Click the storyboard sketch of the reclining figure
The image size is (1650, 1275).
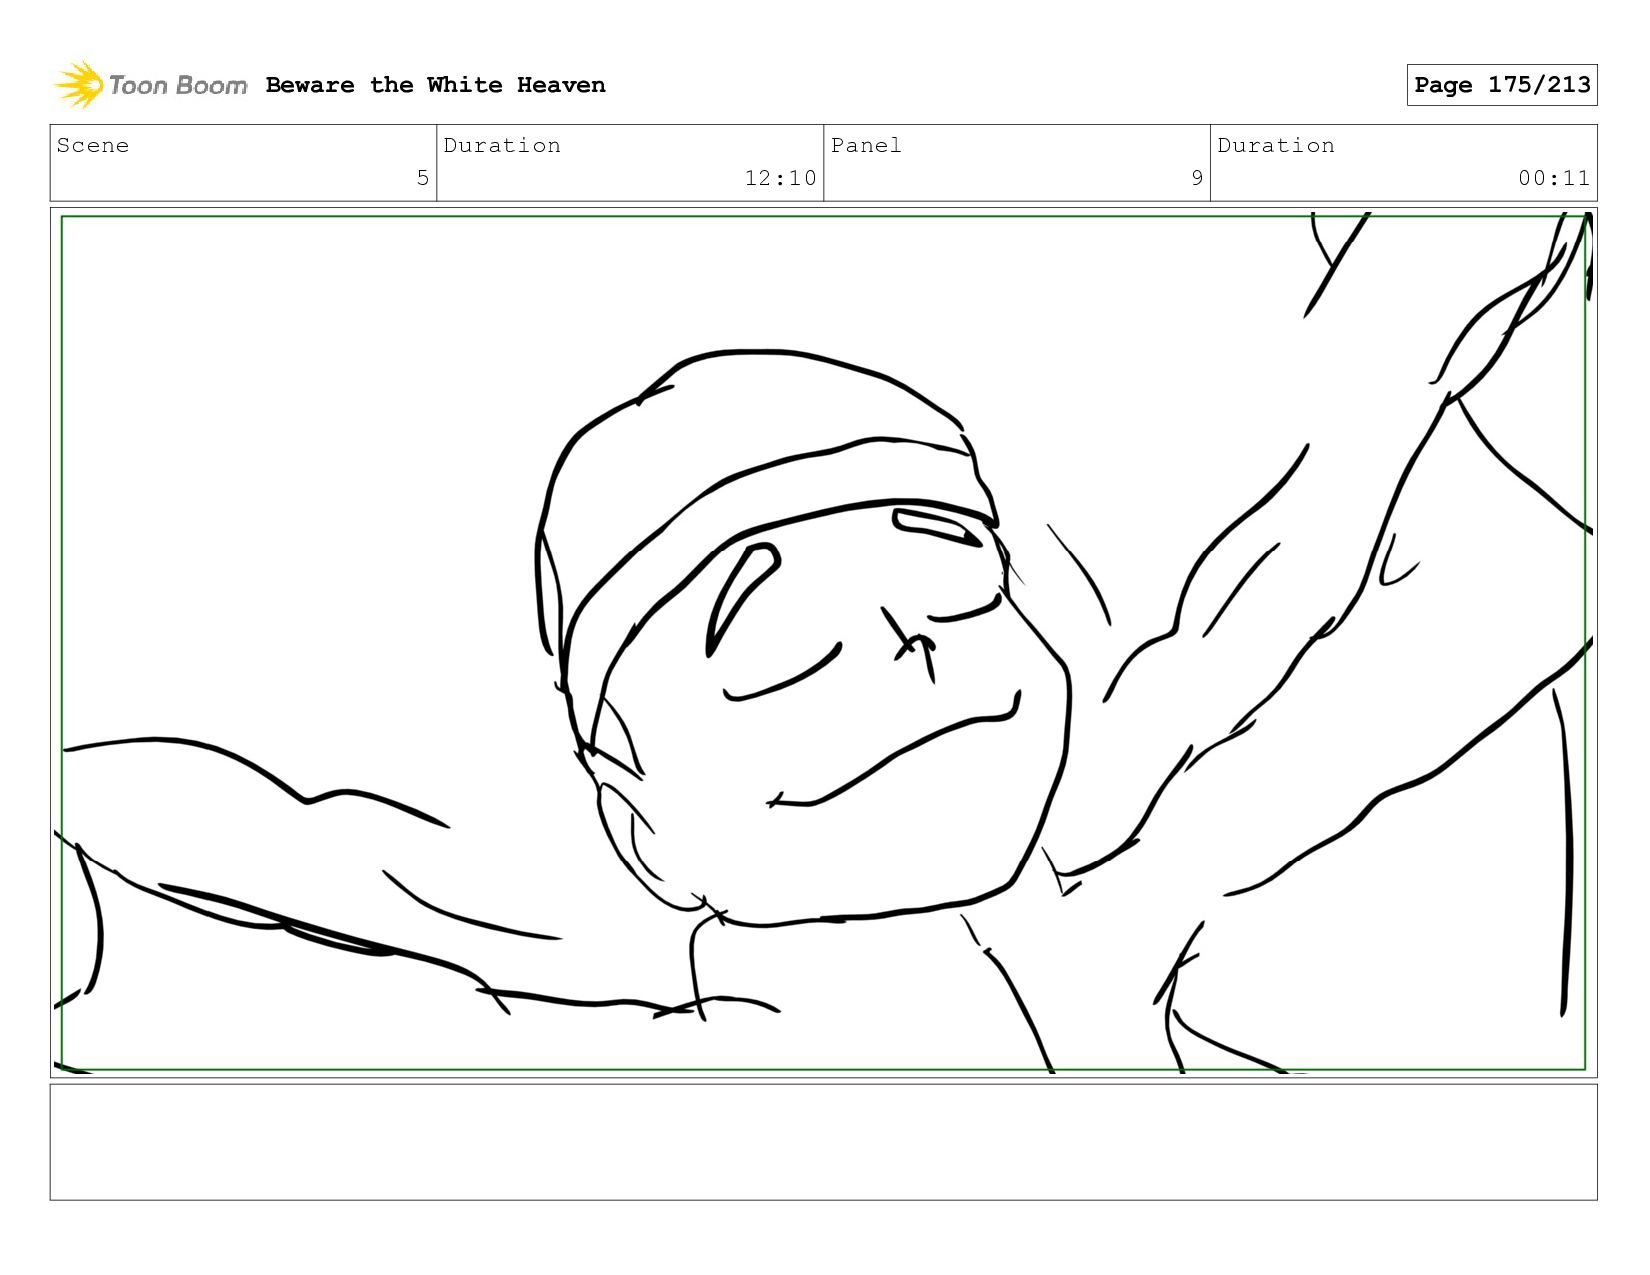click(823, 642)
